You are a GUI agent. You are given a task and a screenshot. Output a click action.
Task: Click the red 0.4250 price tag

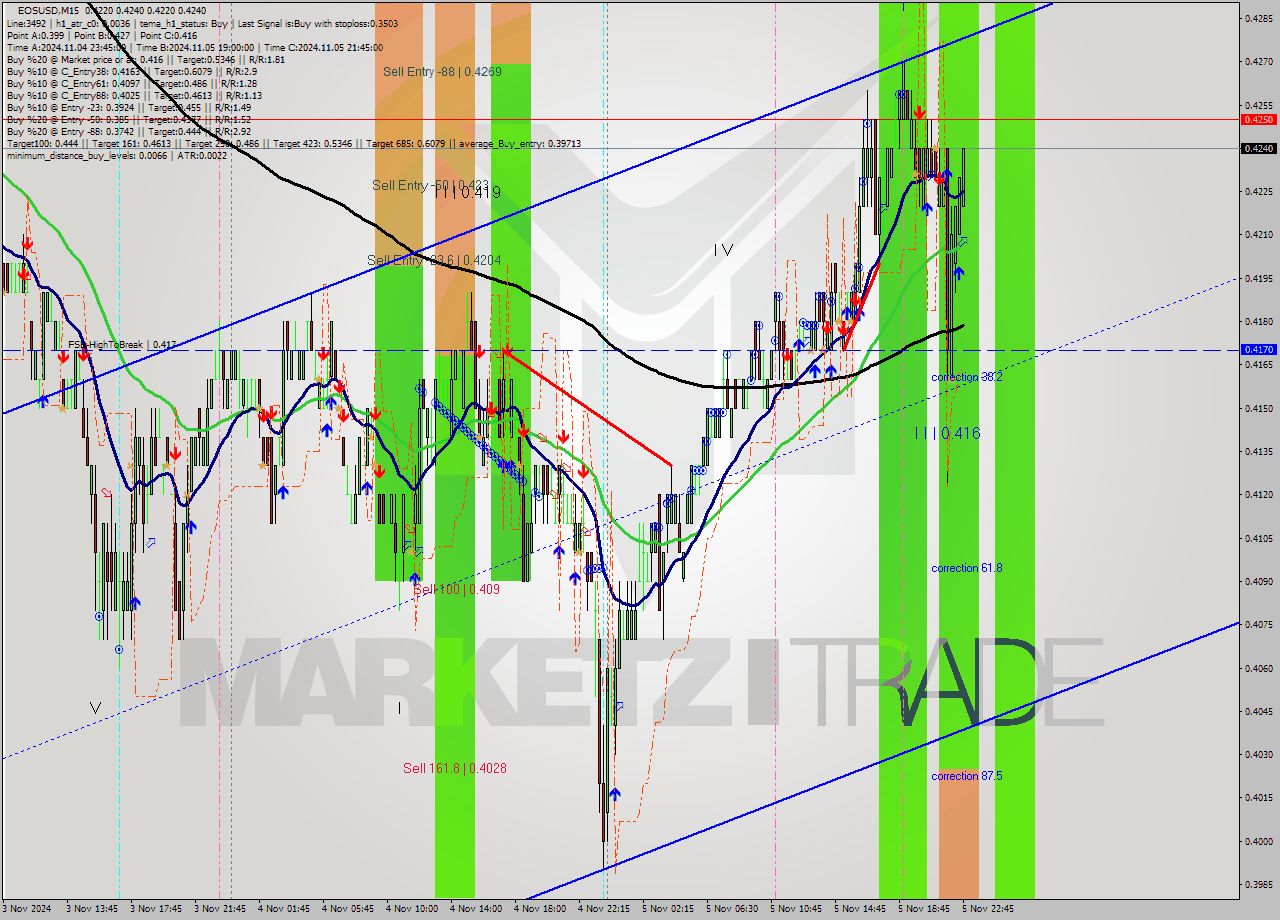pos(1257,119)
